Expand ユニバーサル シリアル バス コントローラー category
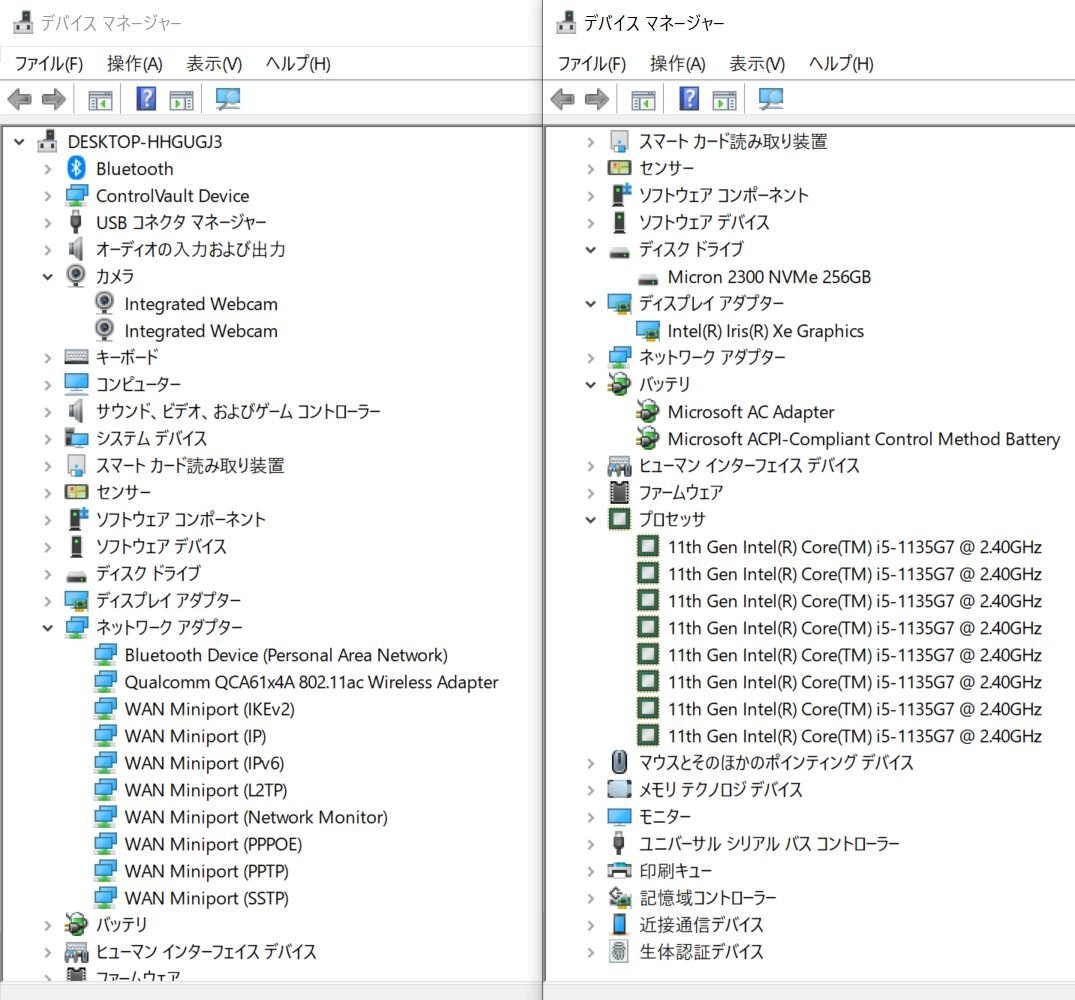This screenshot has width=1075, height=1000. click(x=590, y=844)
